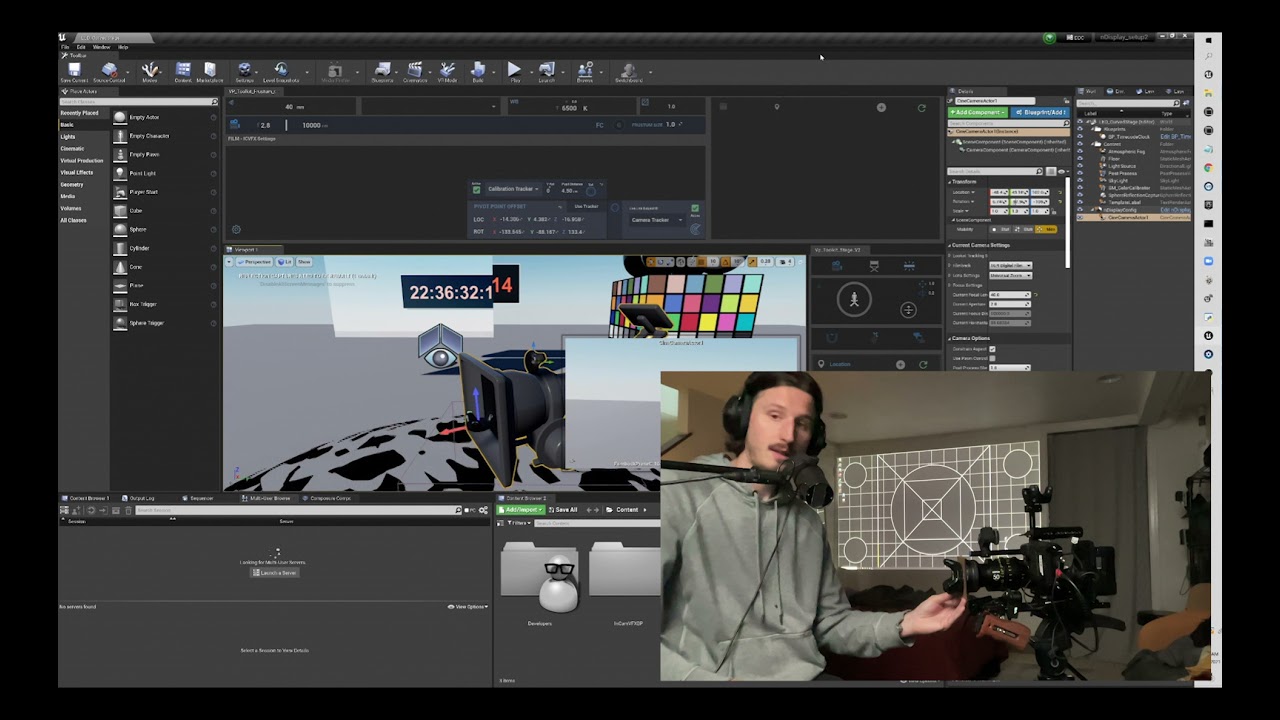Open the Window menu
This screenshot has width=1280, height=720.
click(102, 47)
